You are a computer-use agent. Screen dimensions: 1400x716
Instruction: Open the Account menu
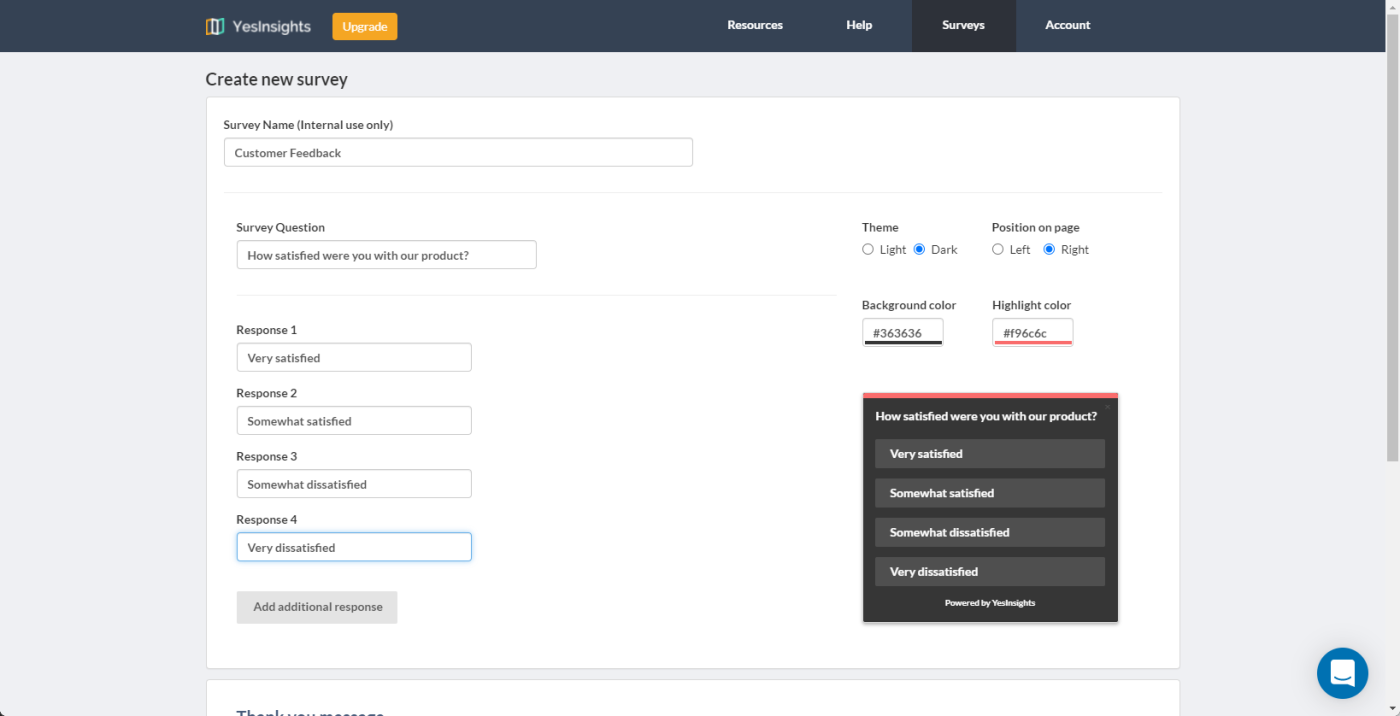[x=1067, y=25]
